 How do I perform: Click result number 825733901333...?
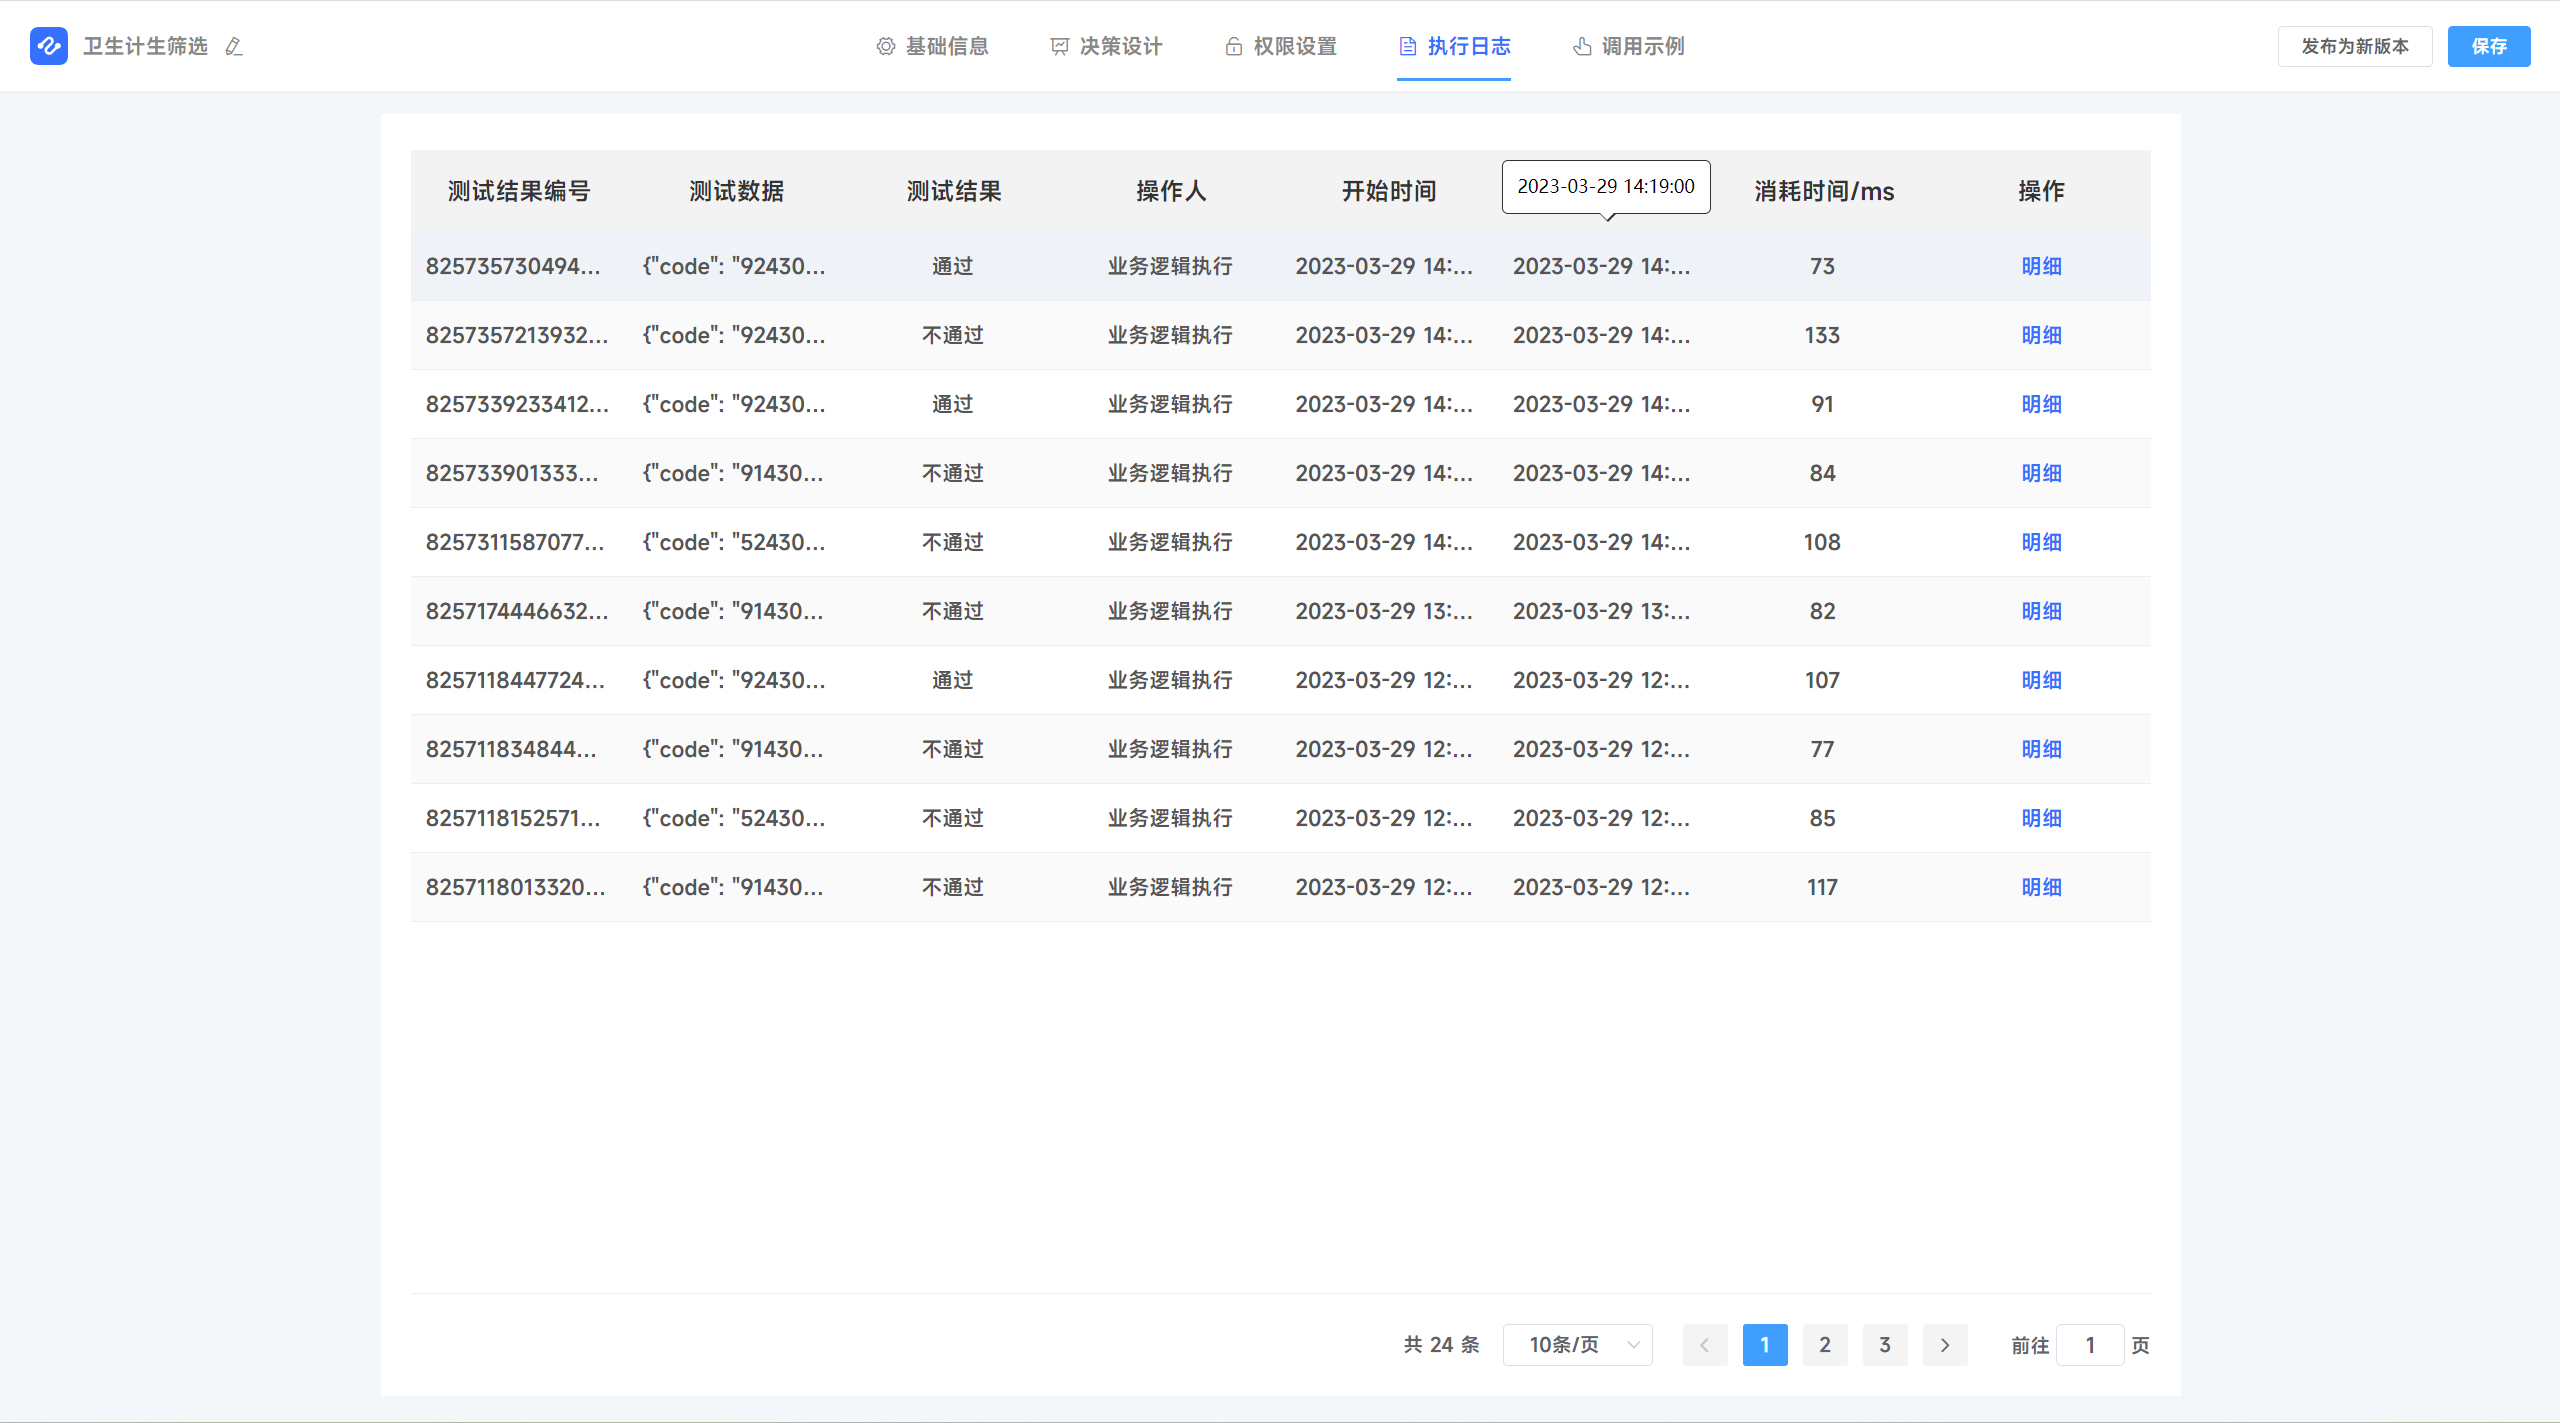(512, 473)
